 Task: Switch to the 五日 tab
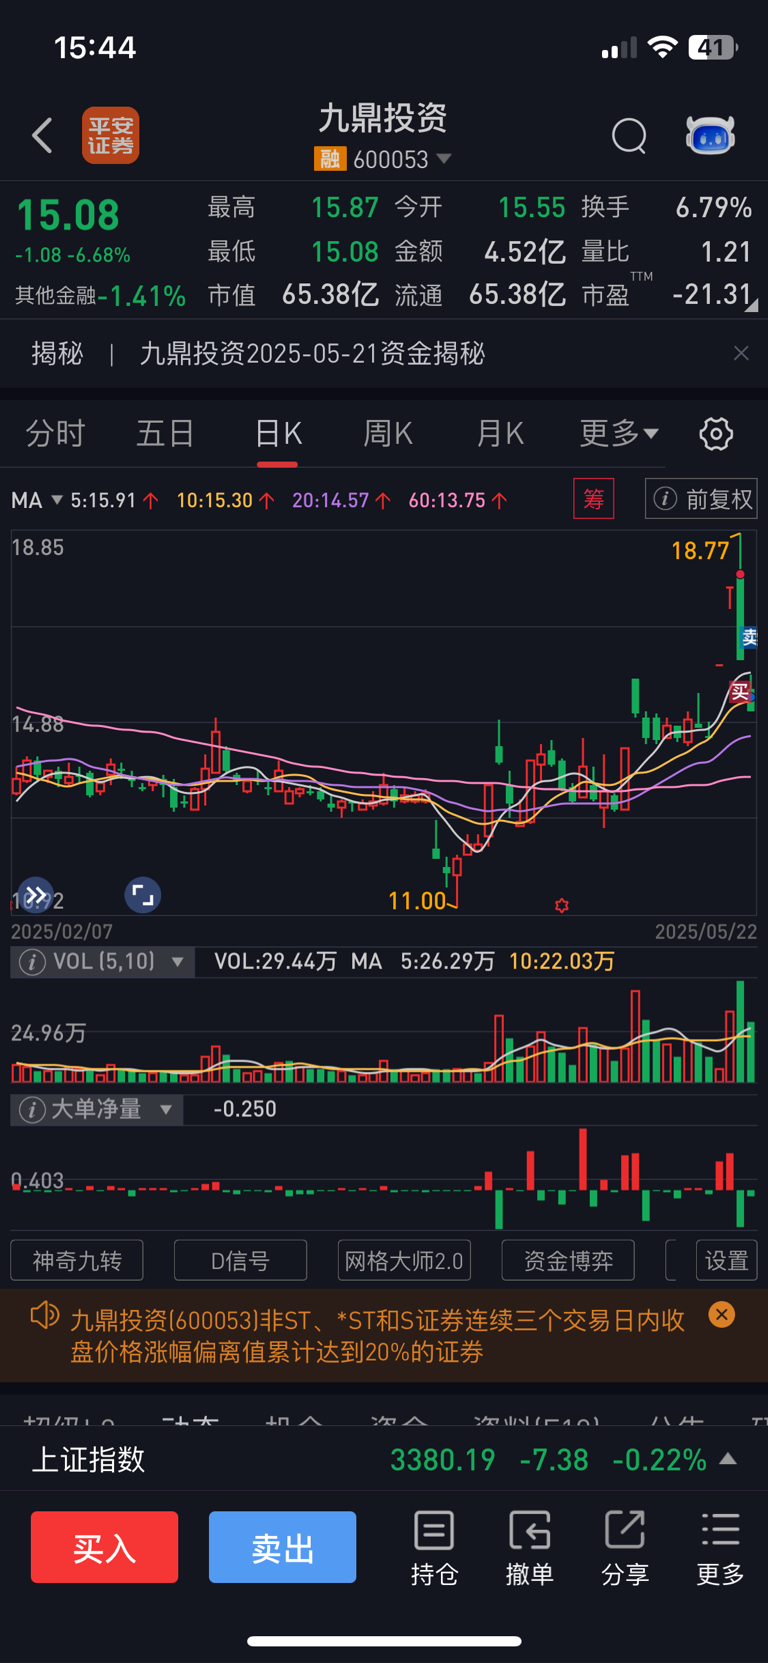(165, 433)
